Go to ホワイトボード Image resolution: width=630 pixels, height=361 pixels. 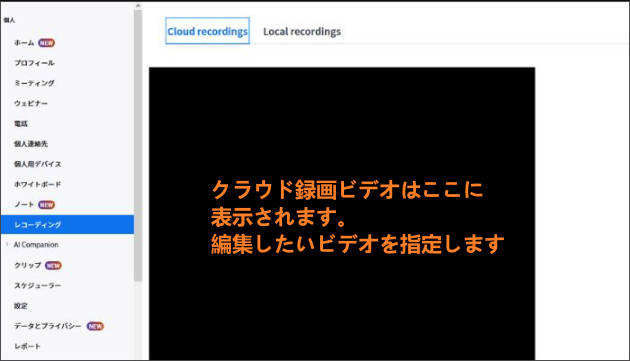click(38, 184)
